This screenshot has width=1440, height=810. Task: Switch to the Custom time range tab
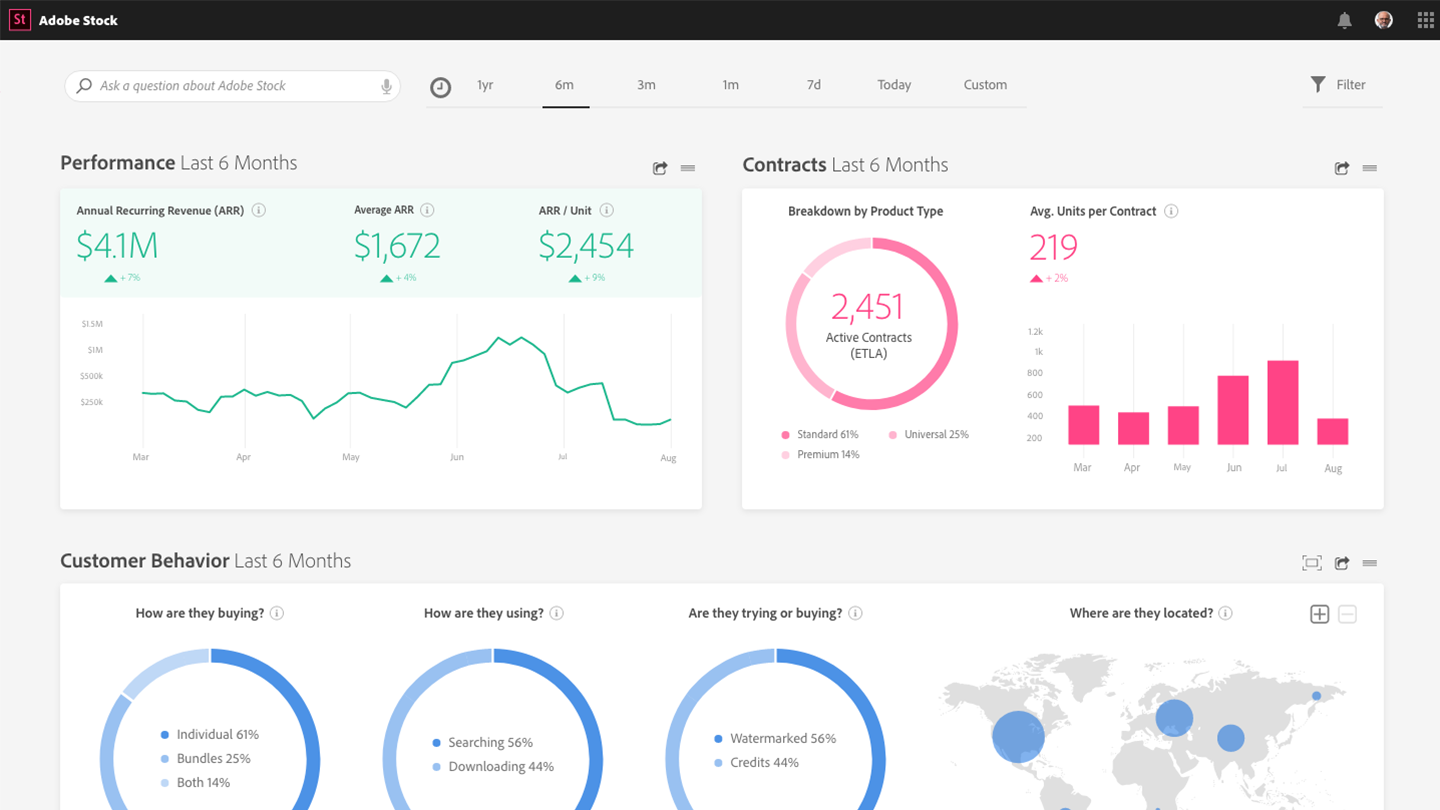coord(985,85)
